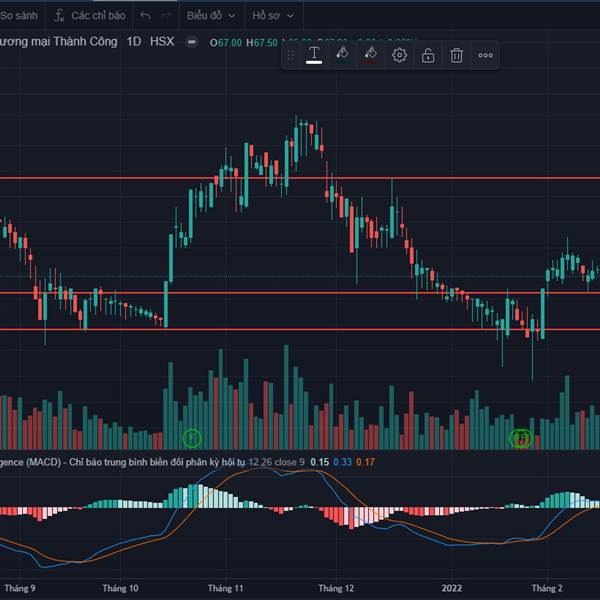This screenshot has height=600, width=600.
Task: Redo the last chart action
Action: pos(166,16)
